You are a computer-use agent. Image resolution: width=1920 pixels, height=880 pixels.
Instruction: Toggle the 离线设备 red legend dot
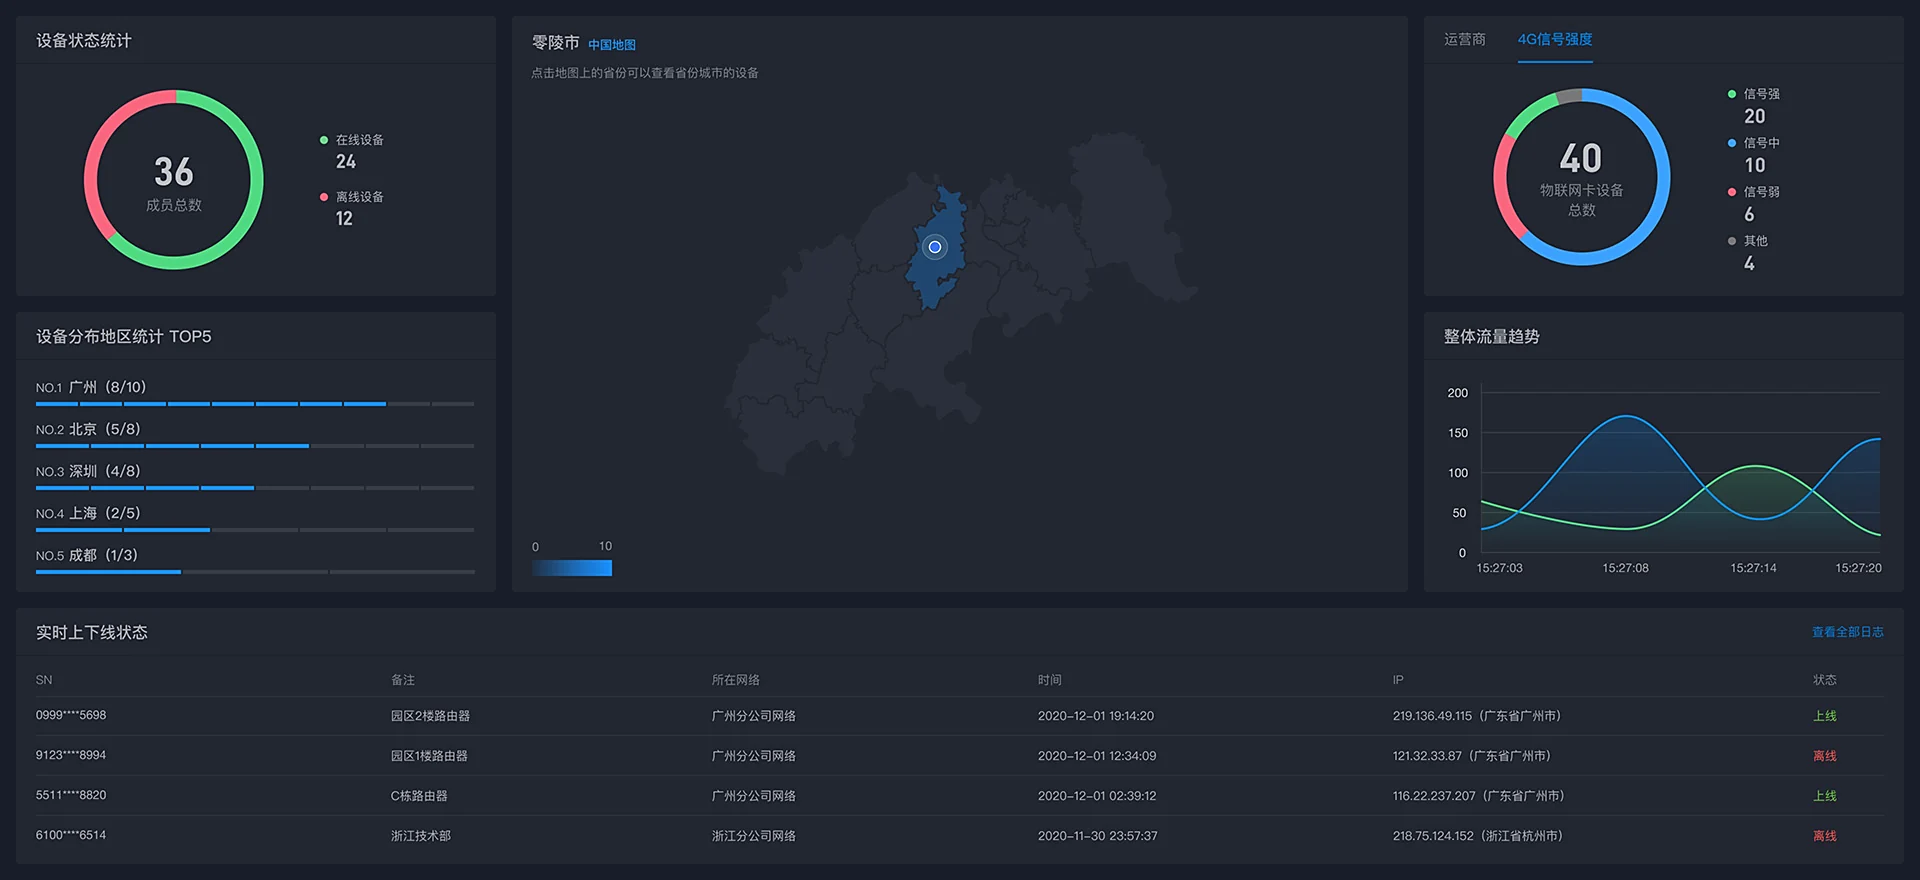pos(324,197)
